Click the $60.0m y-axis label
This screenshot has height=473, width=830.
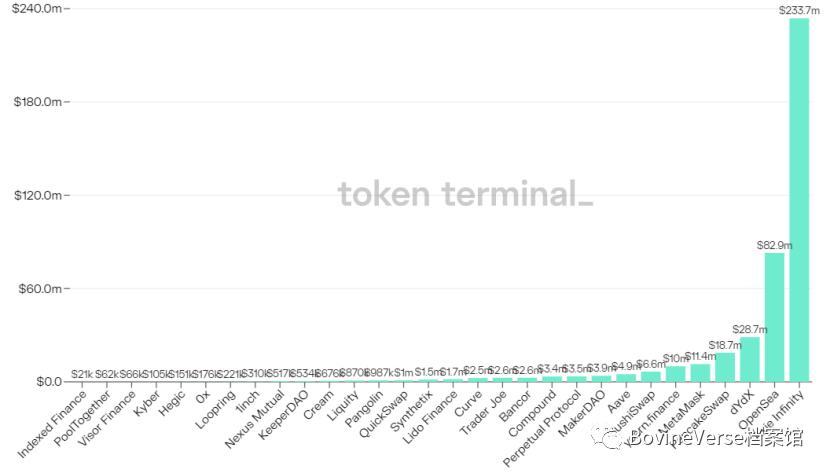[x=36, y=289]
